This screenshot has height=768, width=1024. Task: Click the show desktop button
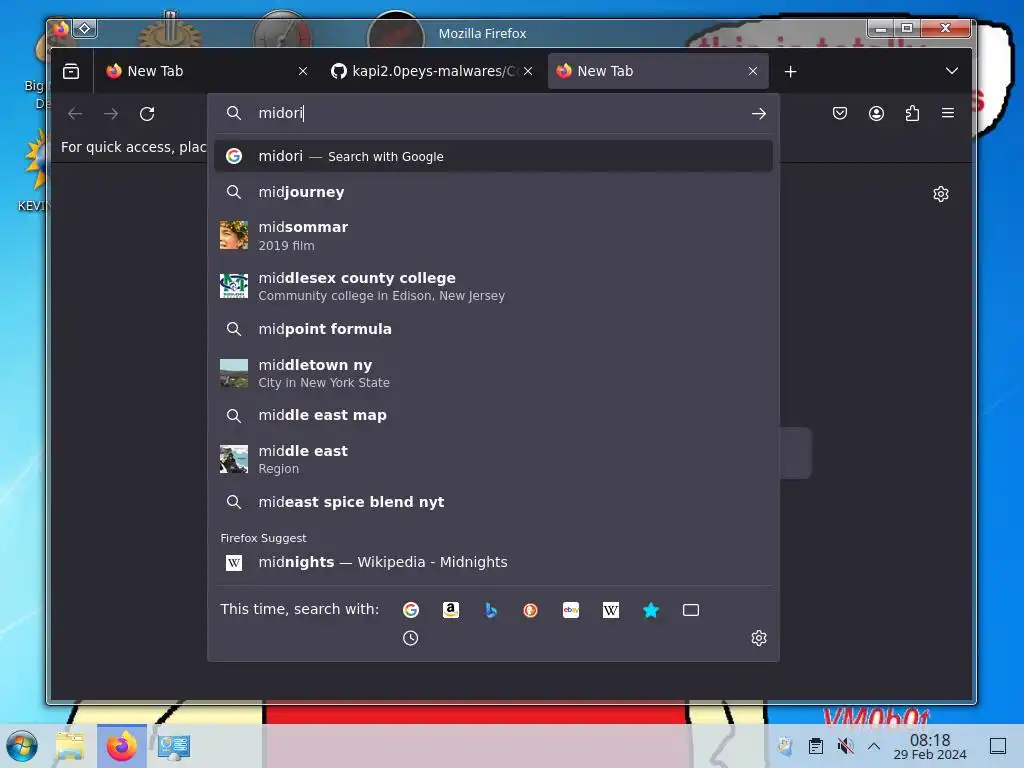[x=998, y=746]
